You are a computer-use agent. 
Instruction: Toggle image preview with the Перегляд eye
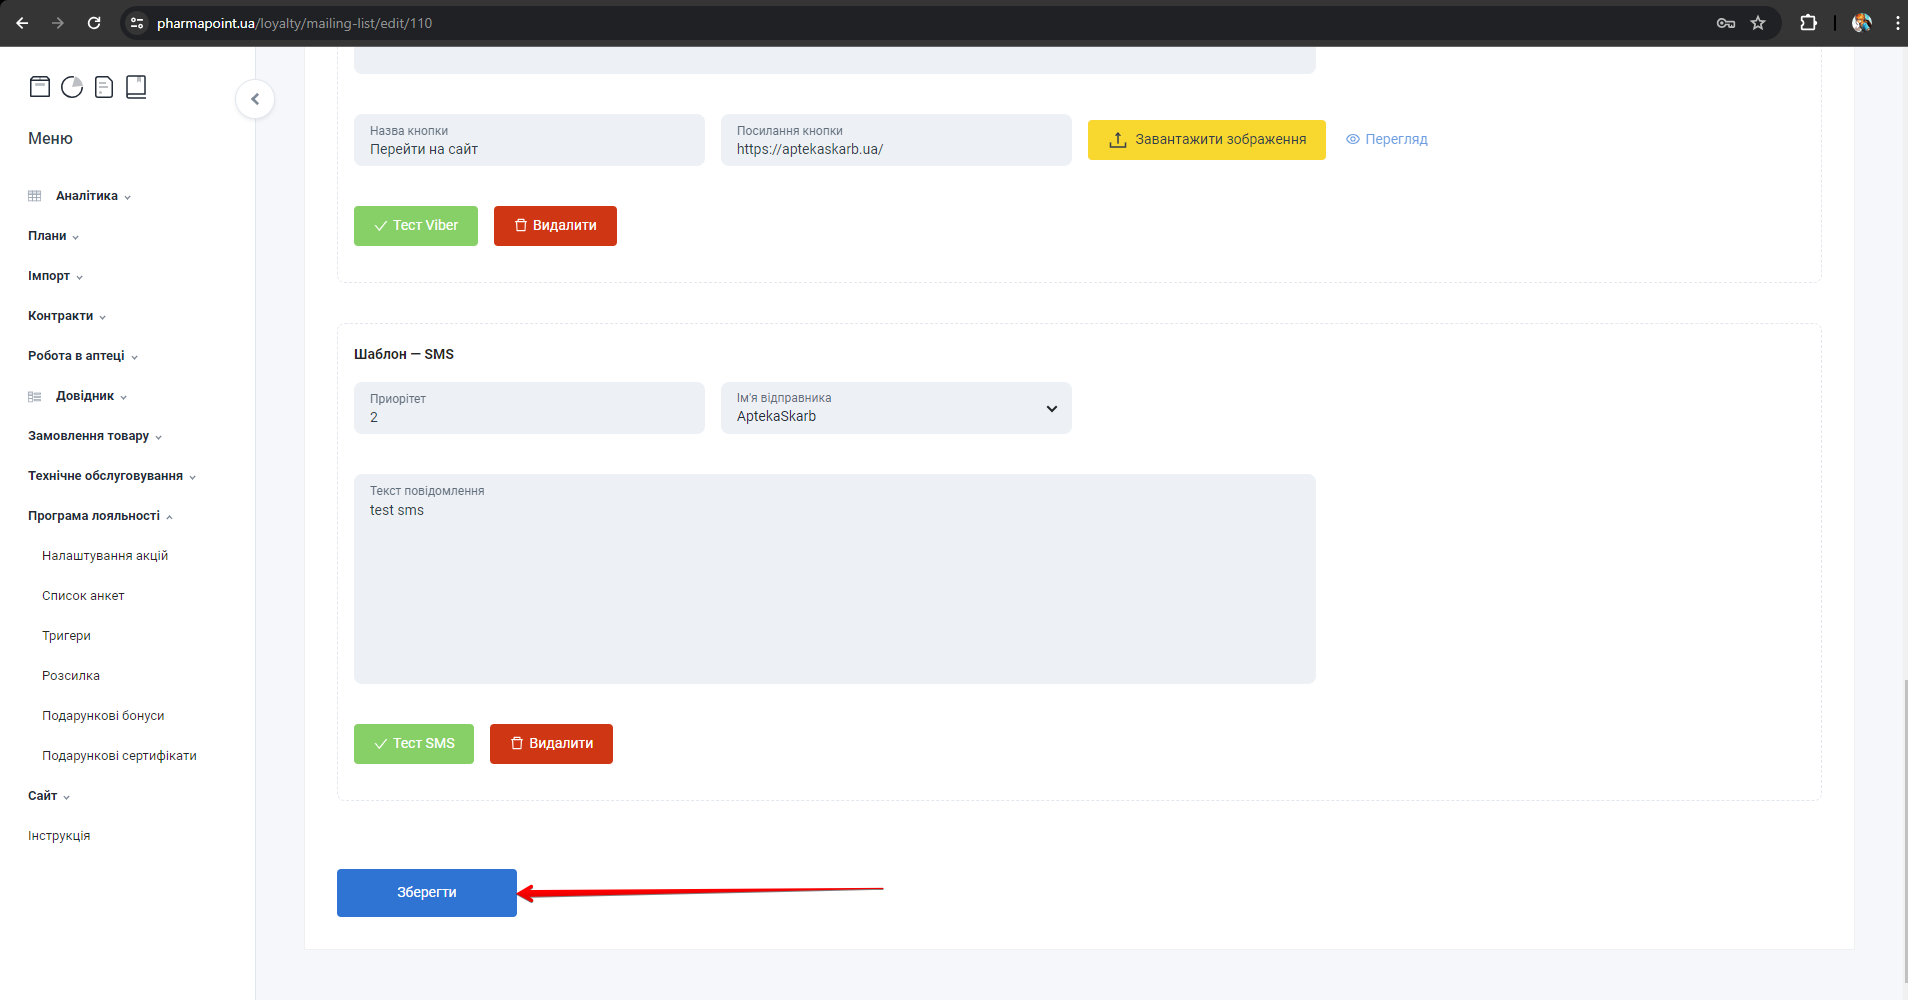tap(1386, 140)
